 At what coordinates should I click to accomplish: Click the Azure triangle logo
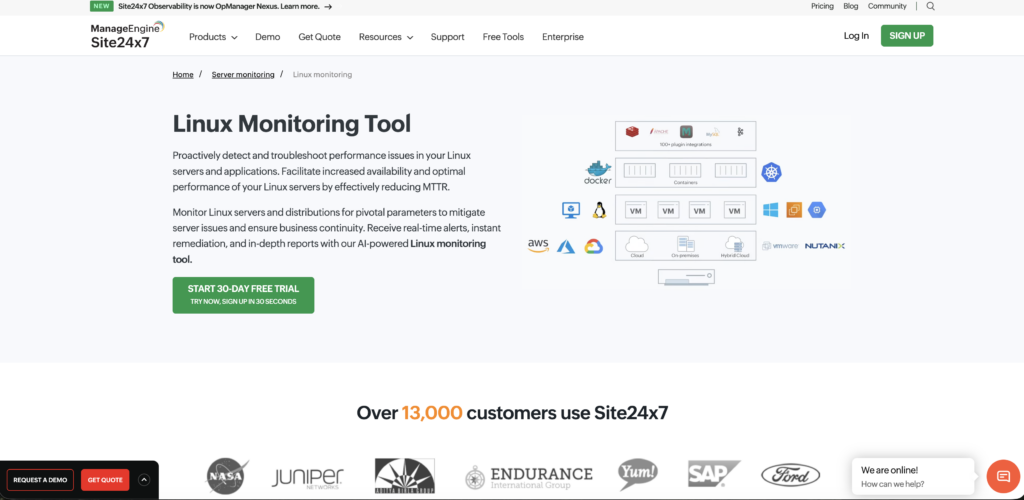coord(566,247)
